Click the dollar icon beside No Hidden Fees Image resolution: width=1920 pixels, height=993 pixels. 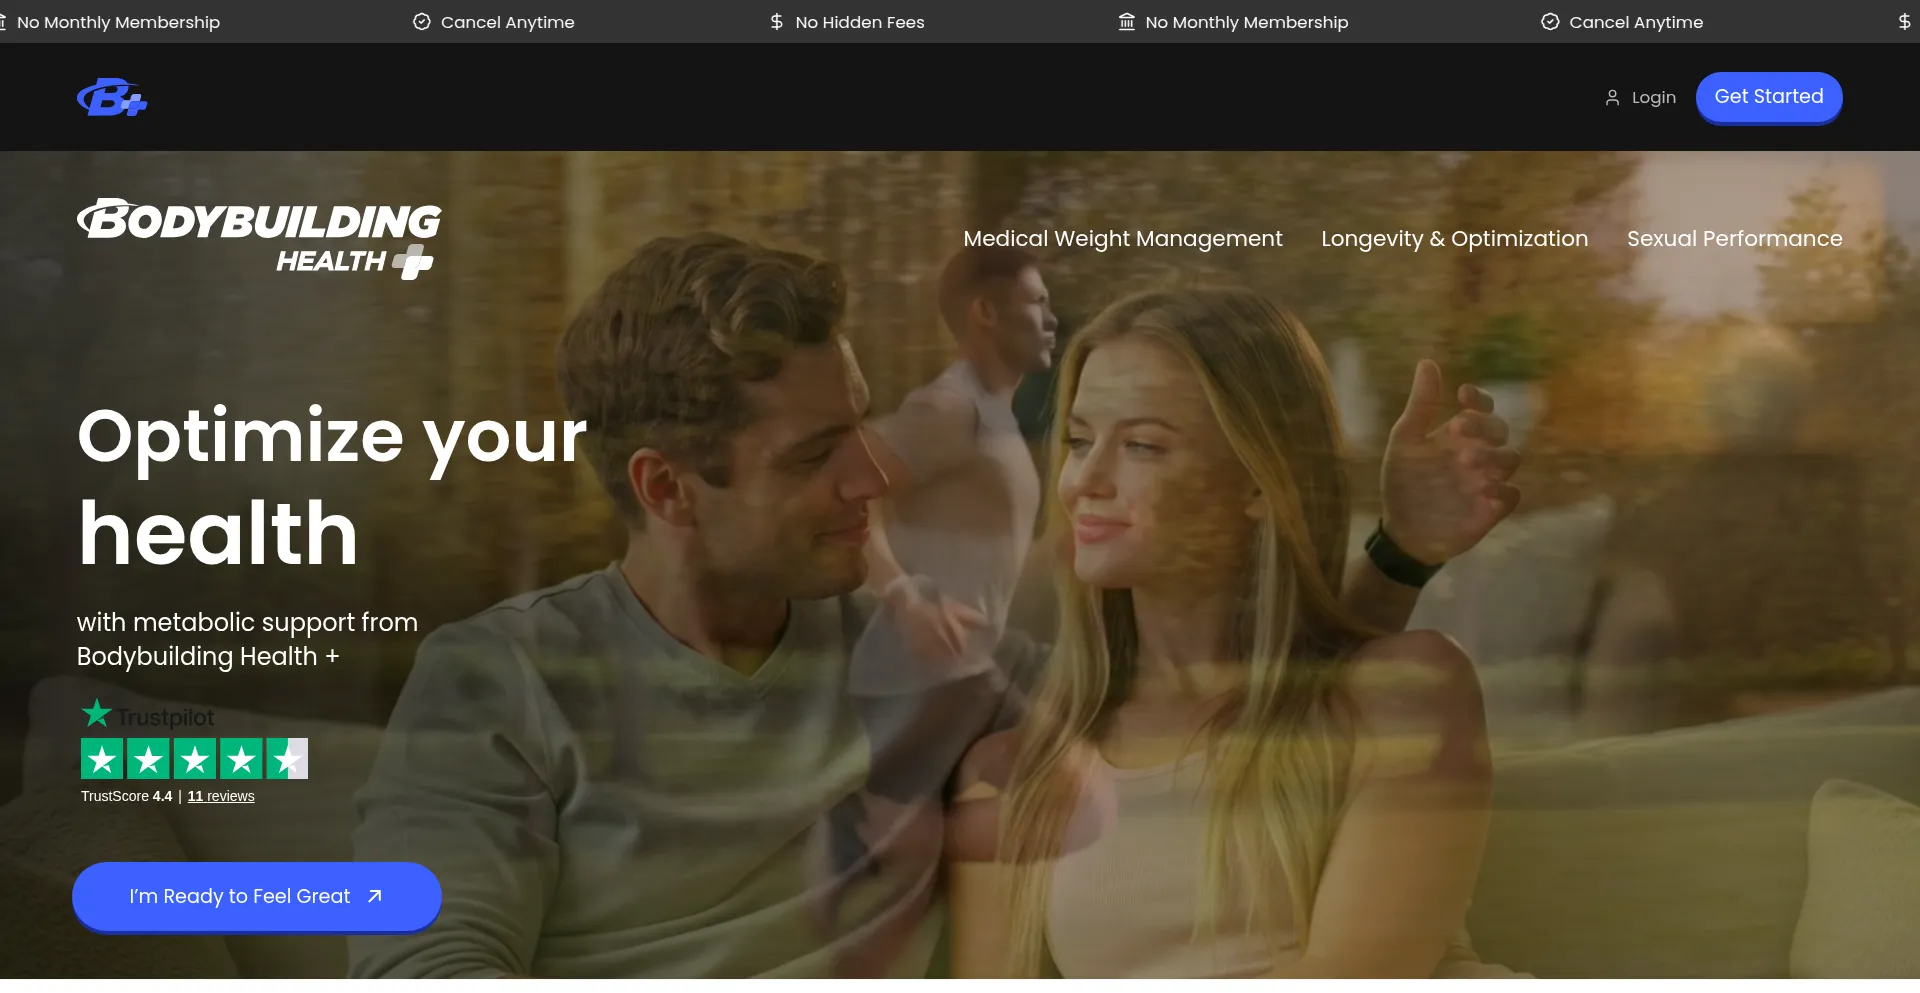[777, 22]
